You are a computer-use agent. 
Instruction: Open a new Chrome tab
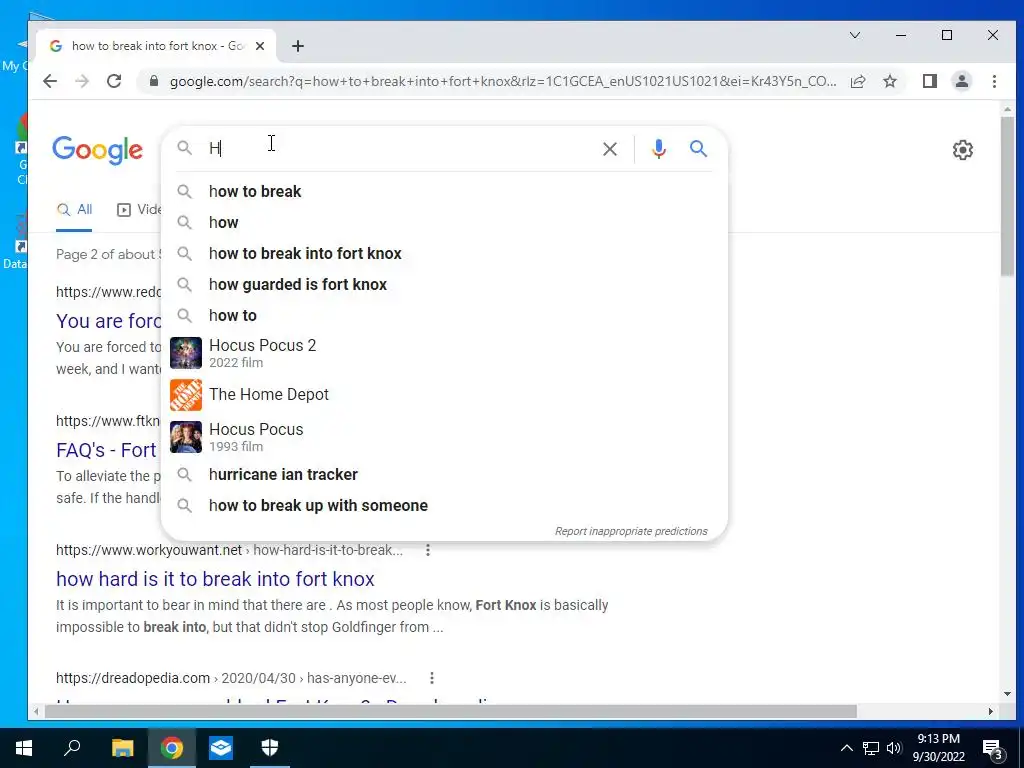[x=298, y=46]
